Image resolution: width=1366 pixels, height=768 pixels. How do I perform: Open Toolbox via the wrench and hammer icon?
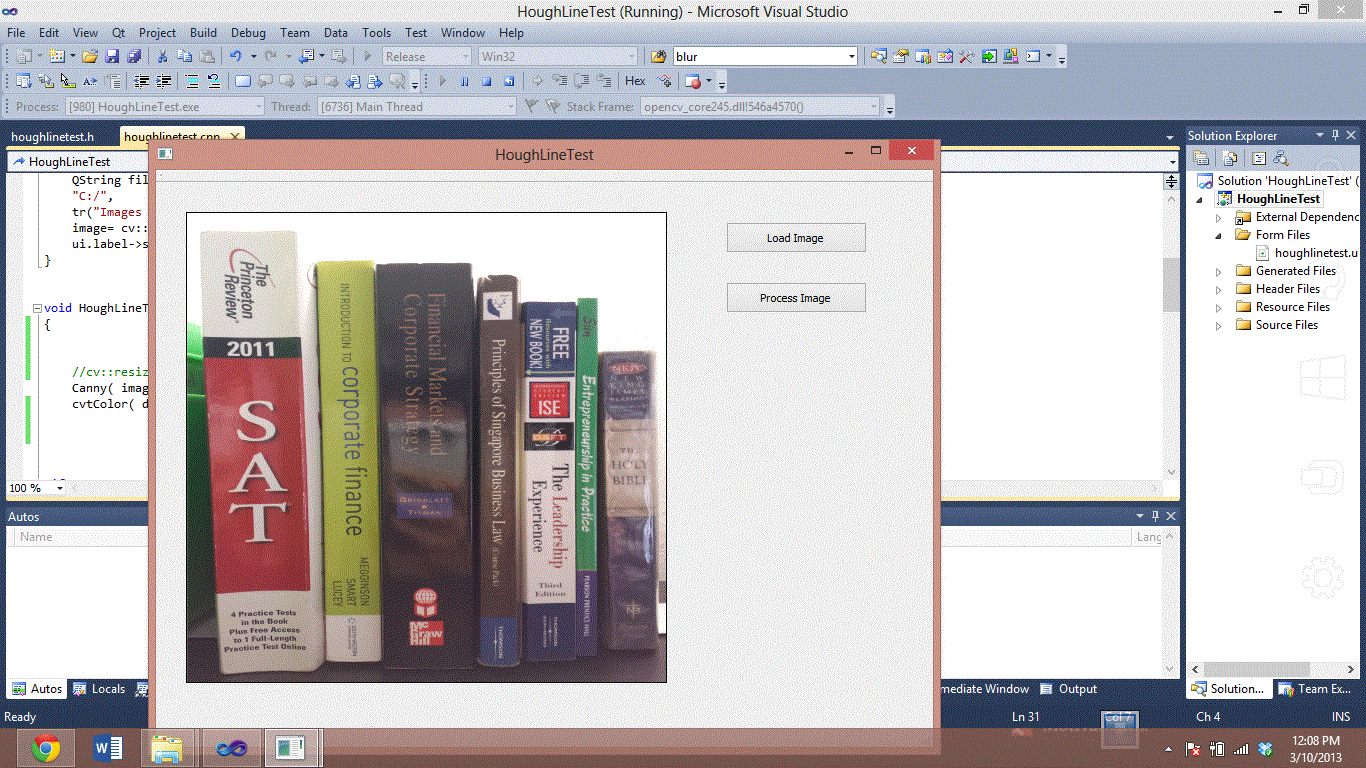pyautogui.click(x=967, y=57)
